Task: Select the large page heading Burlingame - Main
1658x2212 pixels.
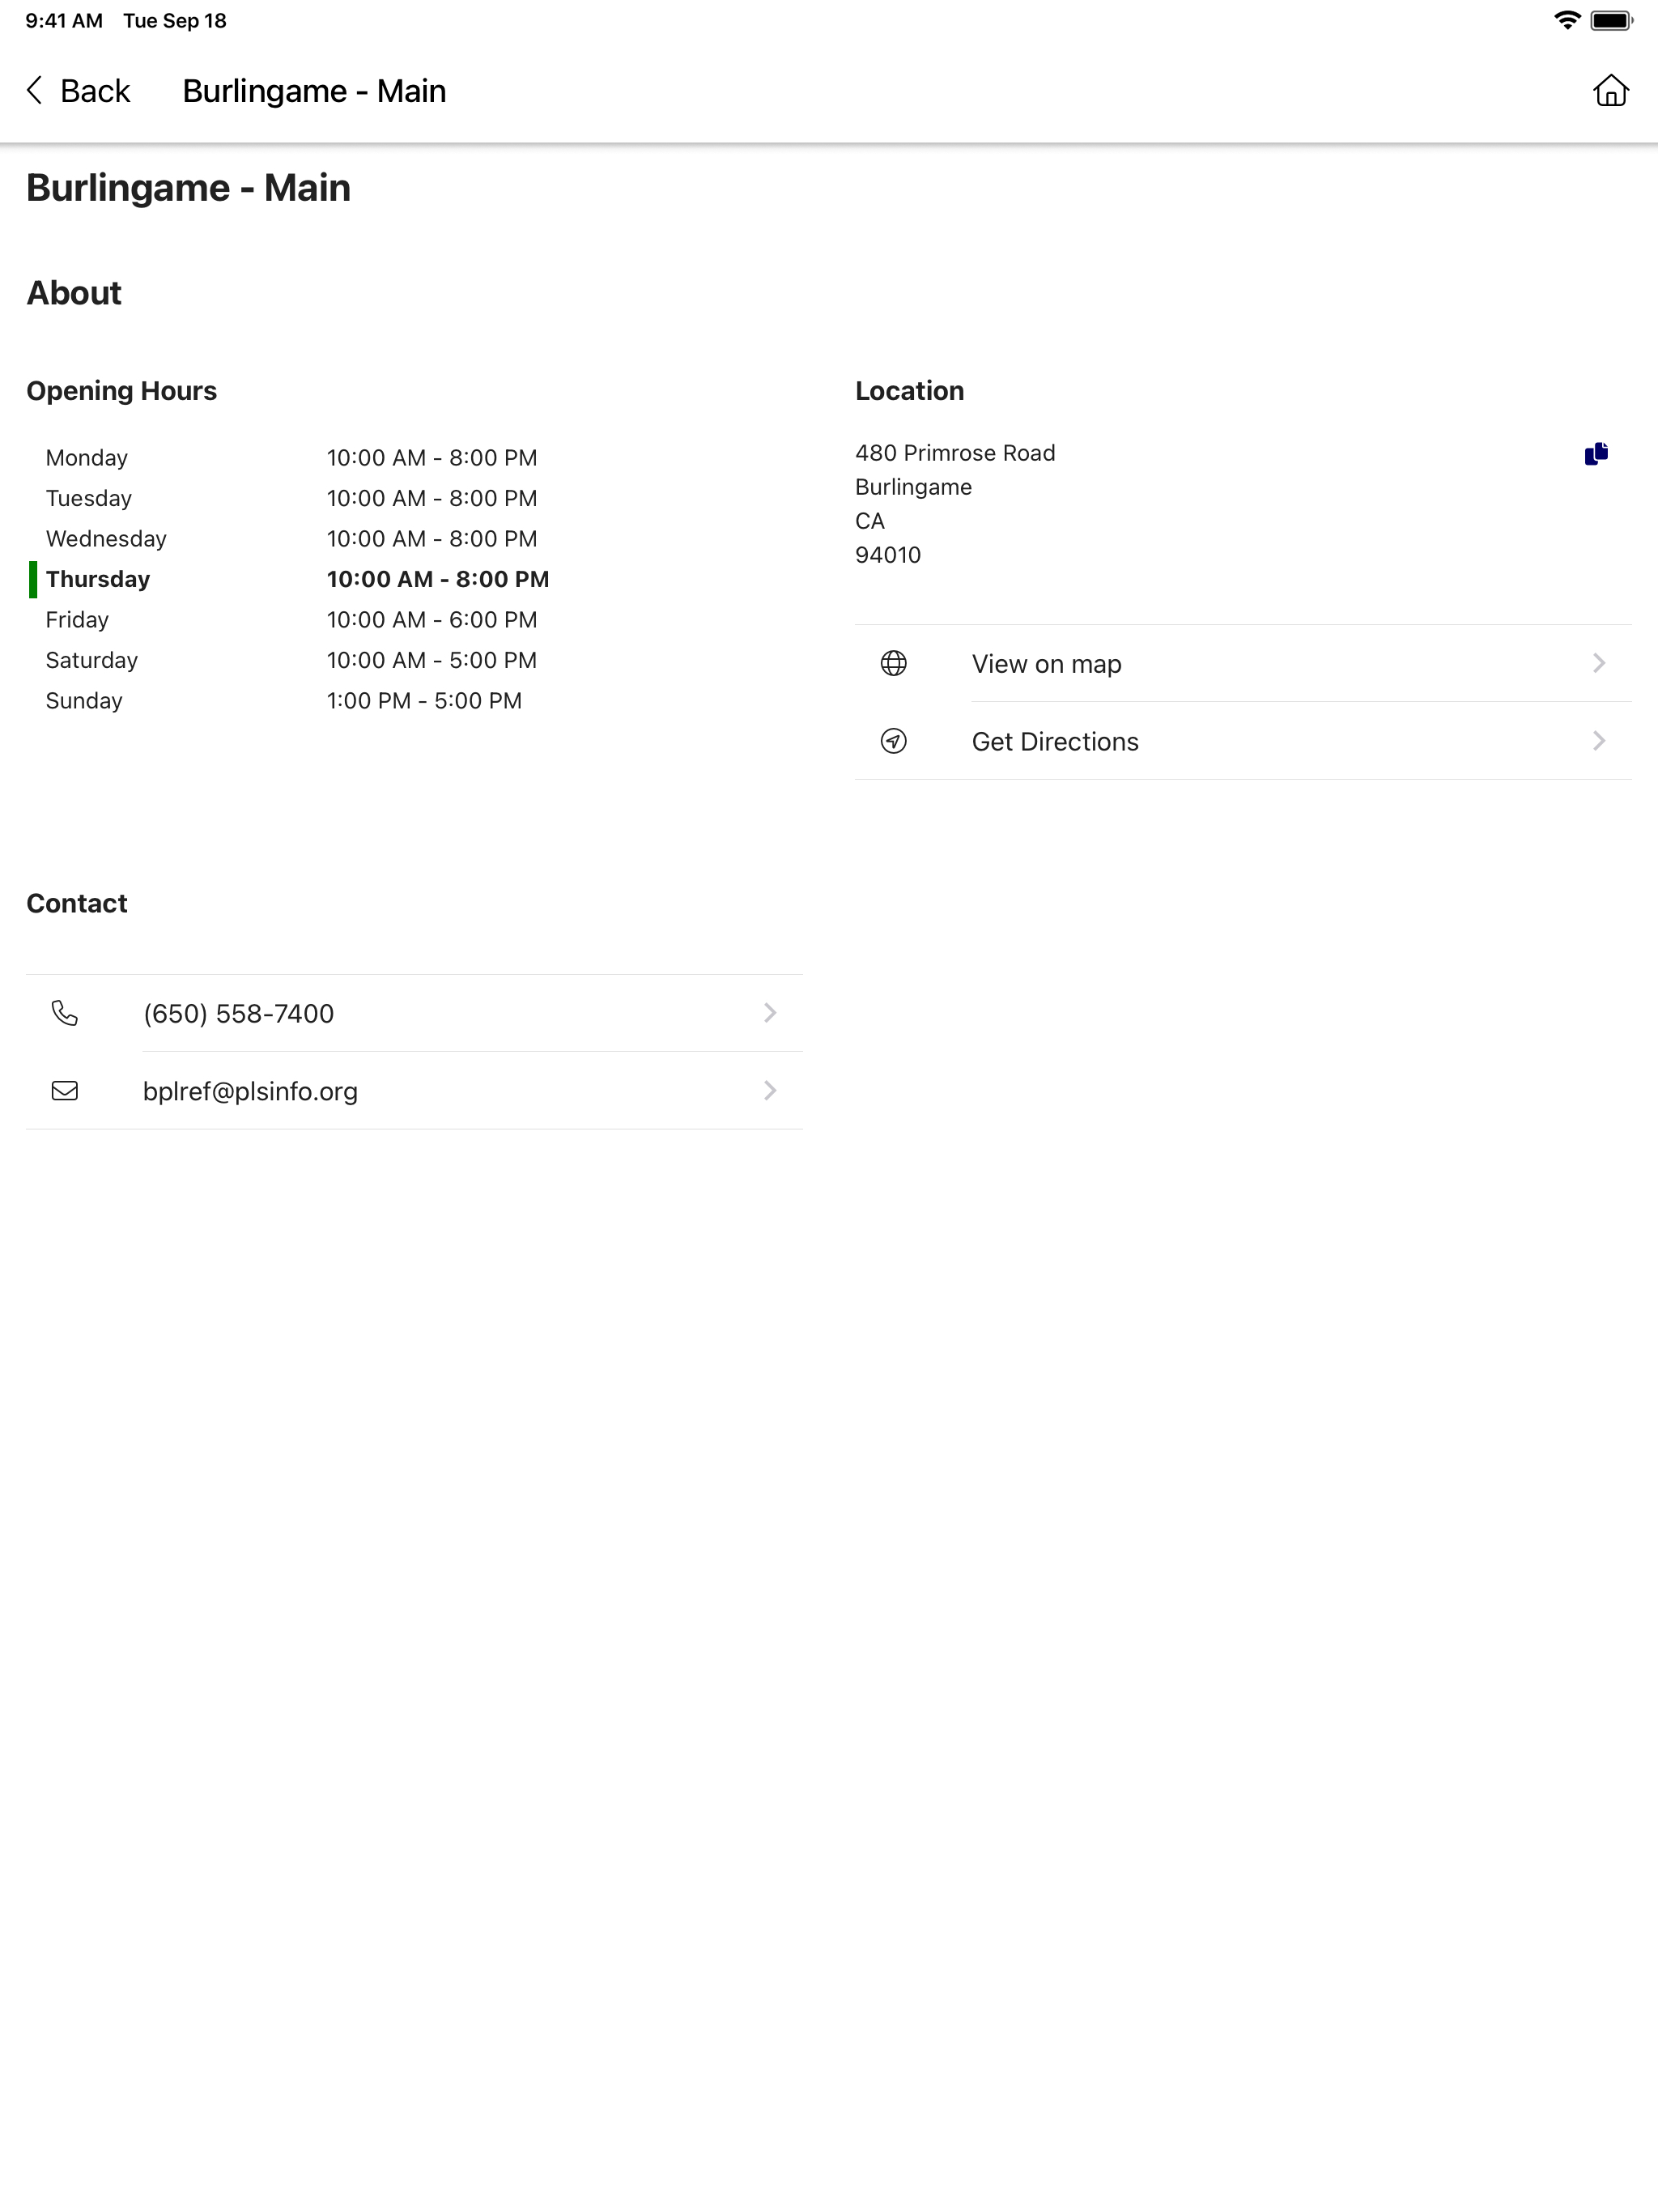Action: click(x=189, y=188)
